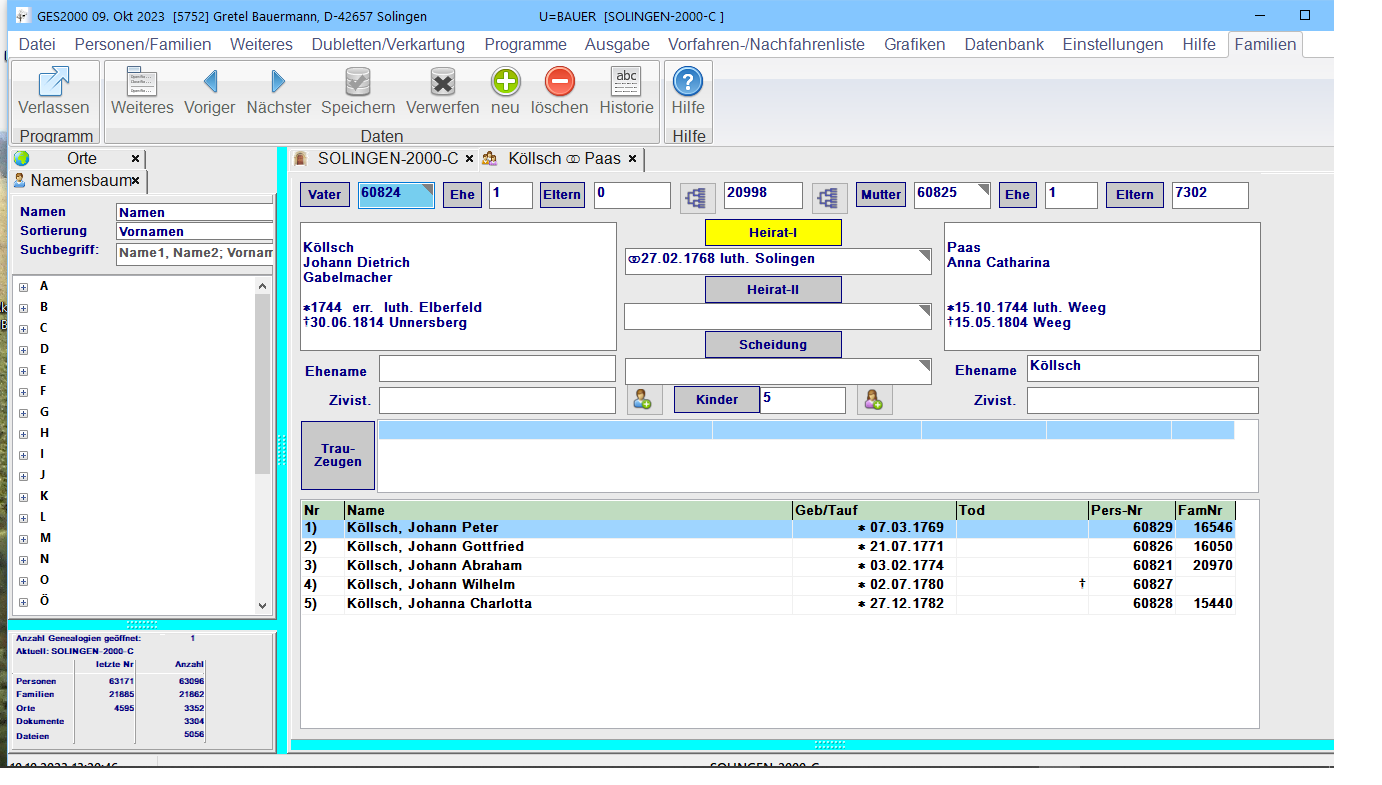Click the mother's Zivist. input field
The height and width of the screenshot is (785, 1382).
(x=1142, y=400)
